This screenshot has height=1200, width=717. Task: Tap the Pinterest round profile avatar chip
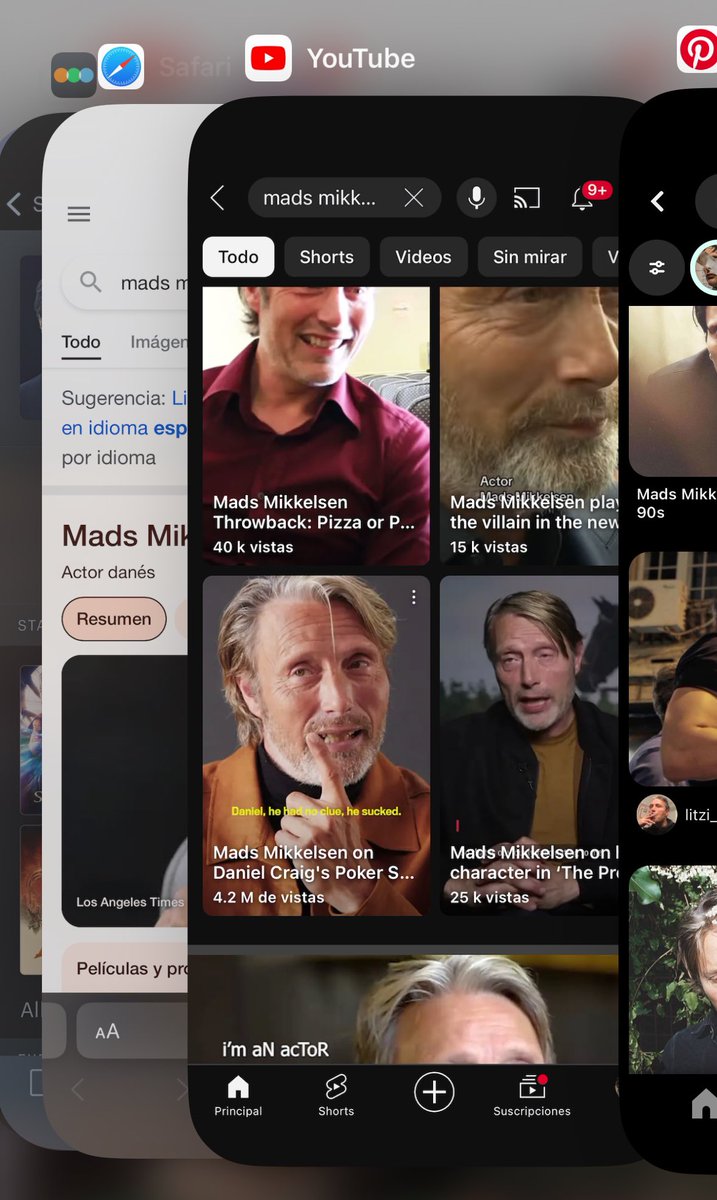[705, 268]
